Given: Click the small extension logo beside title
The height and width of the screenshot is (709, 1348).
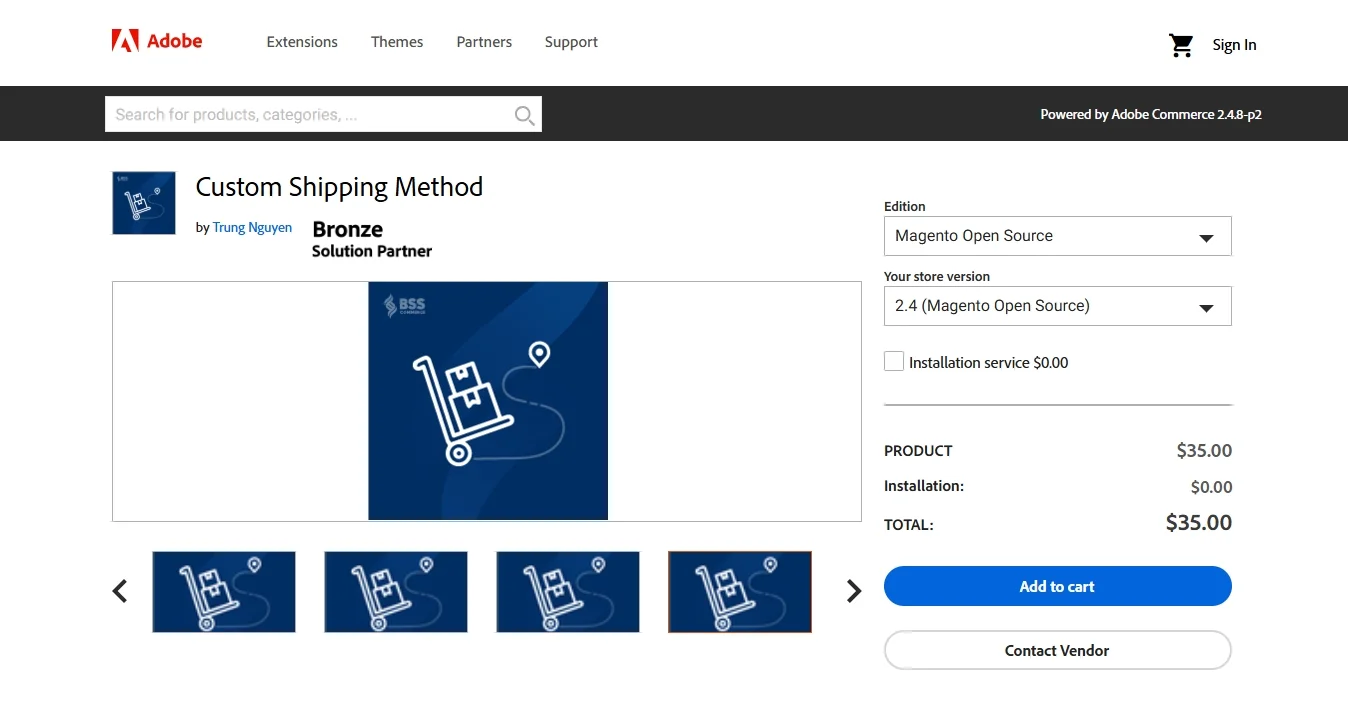Looking at the screenshot, I should click(x=144, y=203).
